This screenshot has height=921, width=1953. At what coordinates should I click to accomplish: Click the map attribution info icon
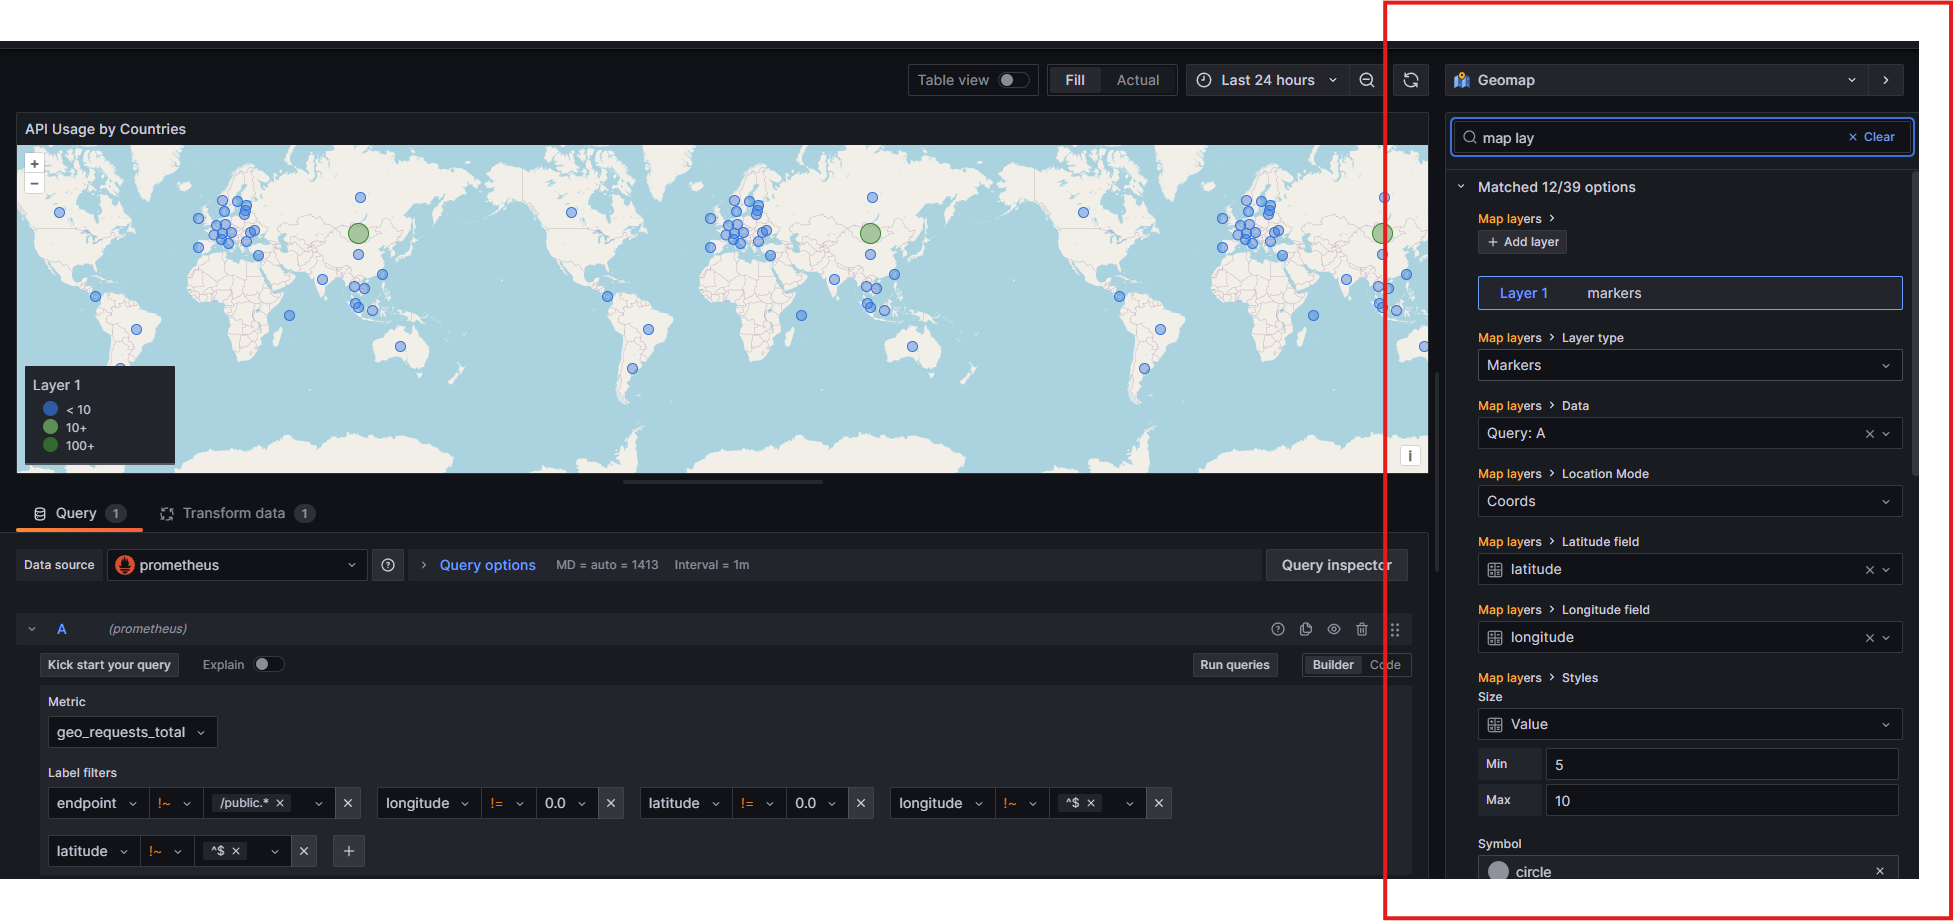pos(1409,456)
